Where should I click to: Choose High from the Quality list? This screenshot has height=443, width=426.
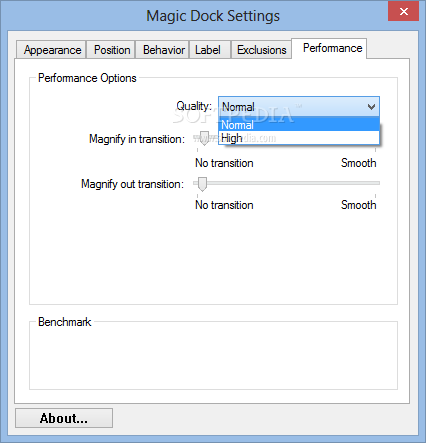[x=299, y=138]
